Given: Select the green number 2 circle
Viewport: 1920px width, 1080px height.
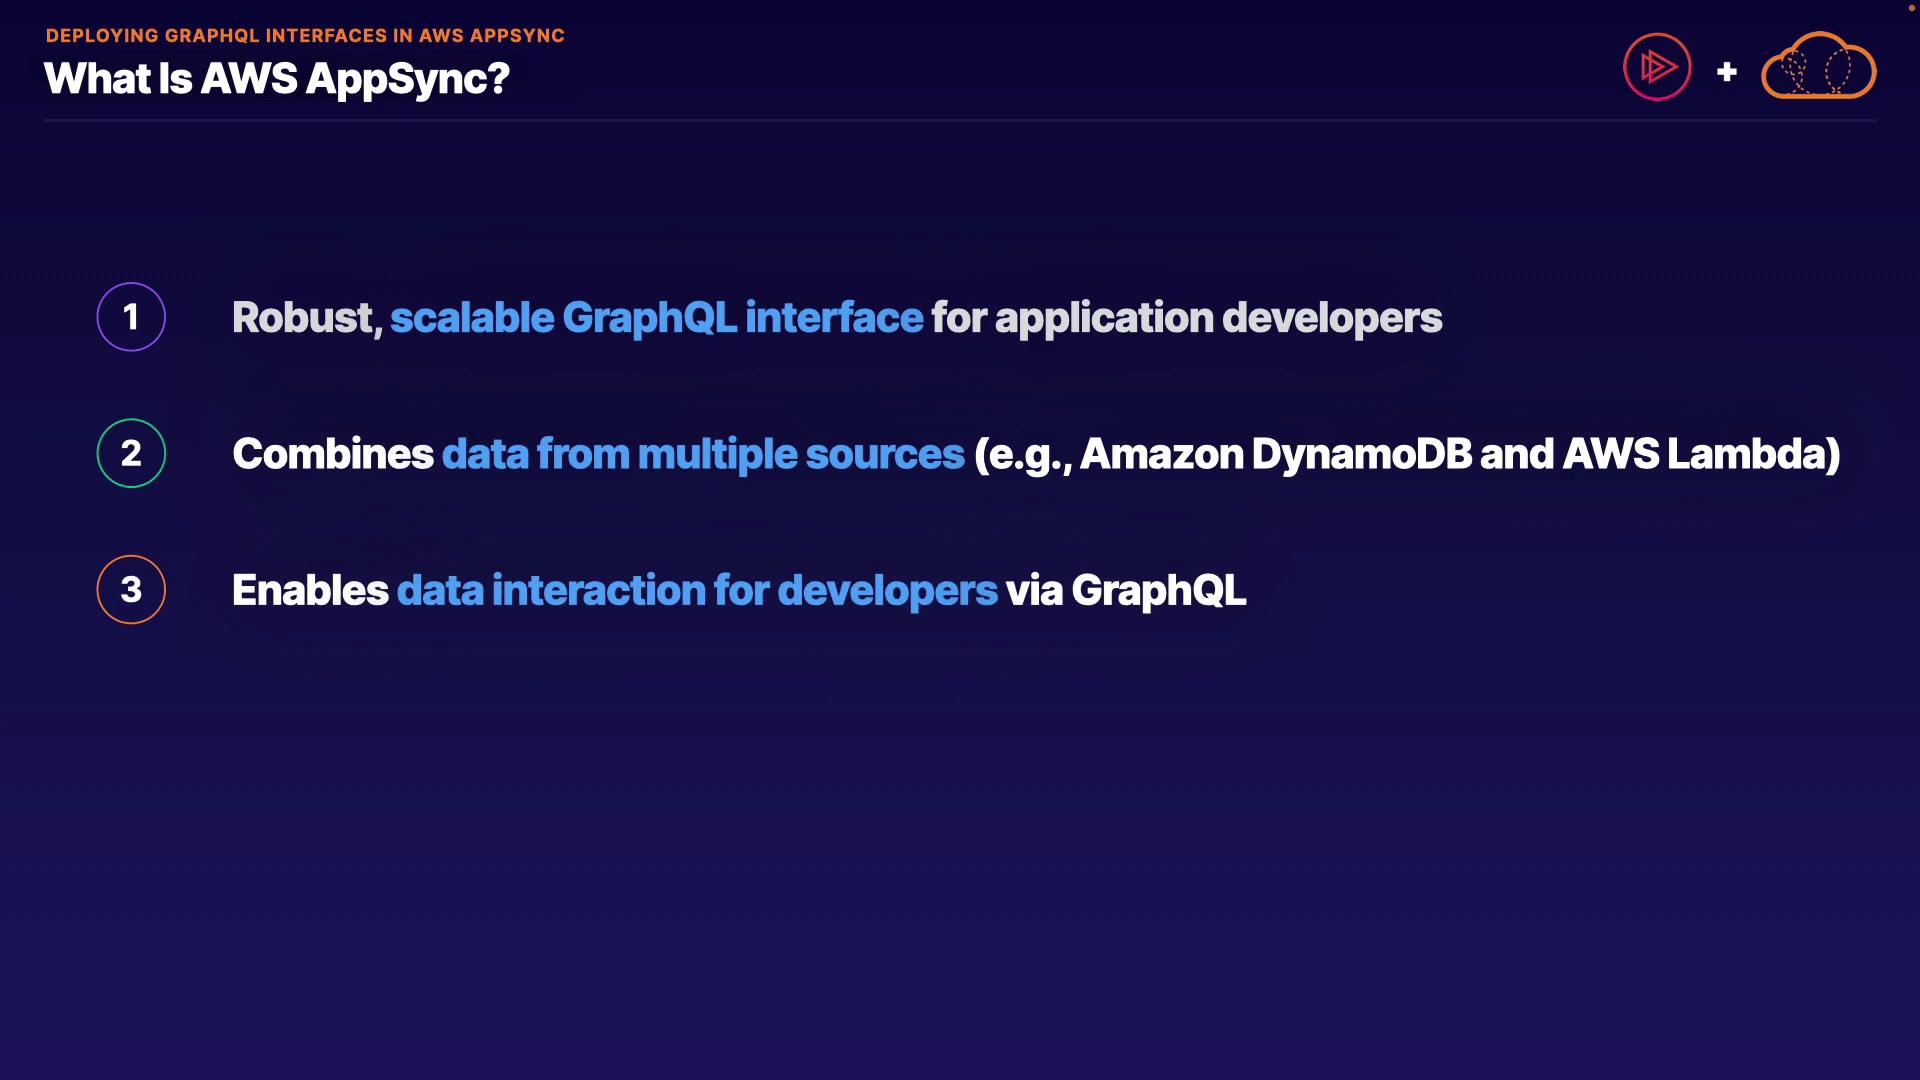Looking at the screenshot, I should coord(131,453).
